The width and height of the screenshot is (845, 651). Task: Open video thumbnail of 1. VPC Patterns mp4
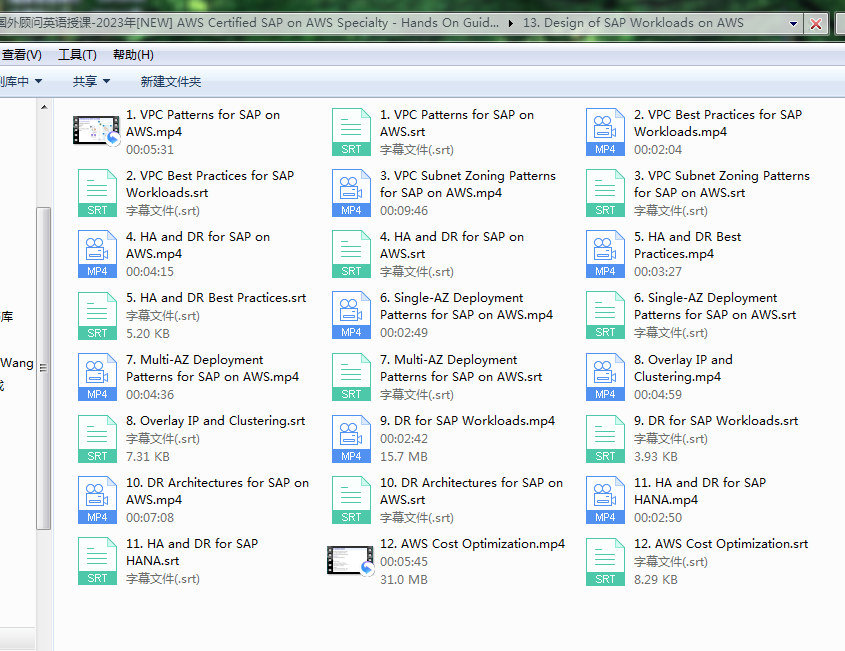96,130
